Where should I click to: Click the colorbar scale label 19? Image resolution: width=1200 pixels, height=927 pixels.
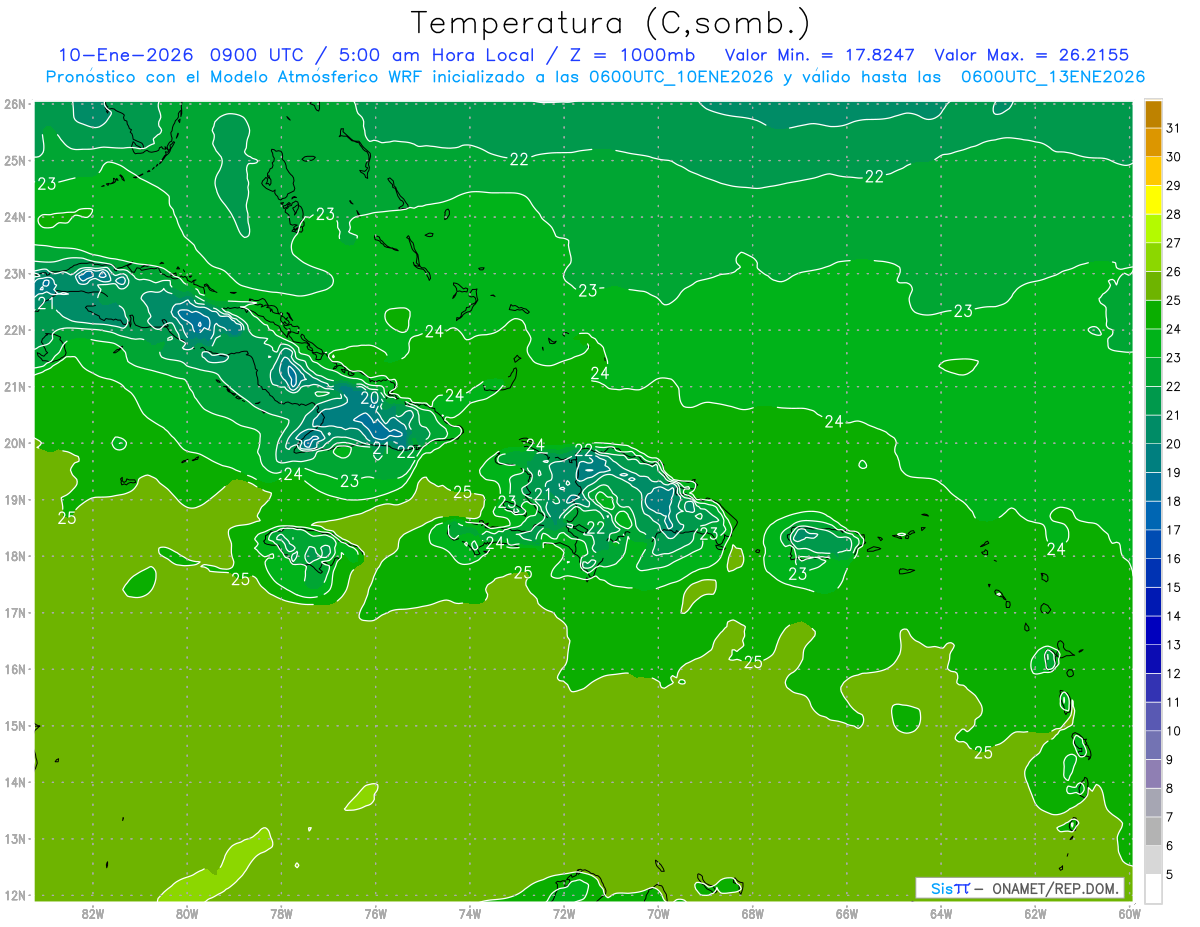pyautogui.click(x=1173, y=473)
